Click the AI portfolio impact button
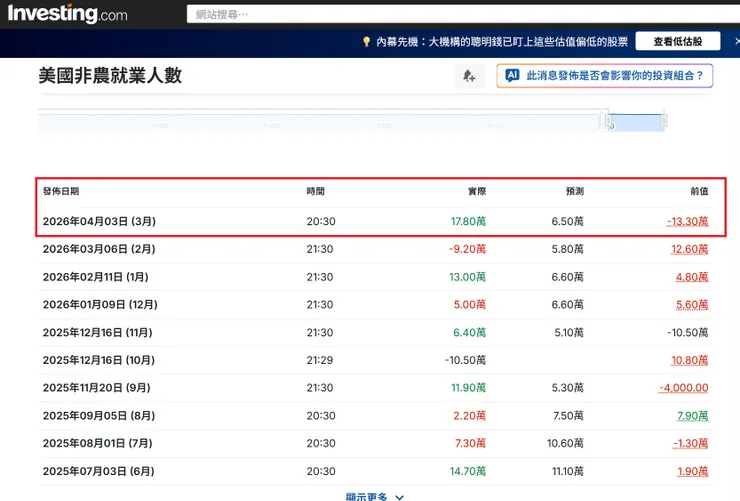 pyautogui.click(x=605, y=76)
